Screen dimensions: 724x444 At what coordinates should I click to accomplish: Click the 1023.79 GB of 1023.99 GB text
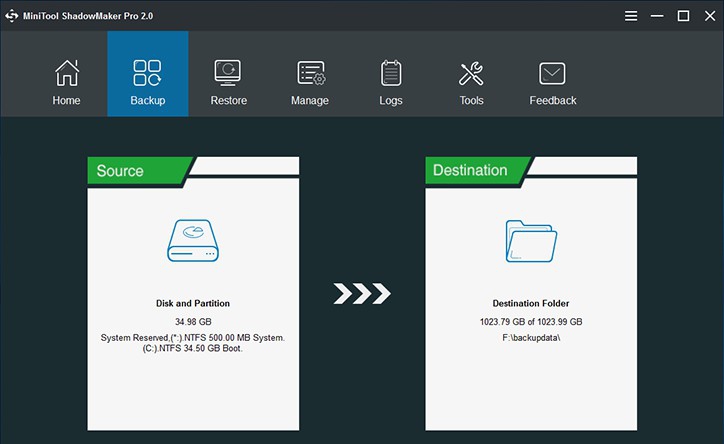(x=531, y=322)
